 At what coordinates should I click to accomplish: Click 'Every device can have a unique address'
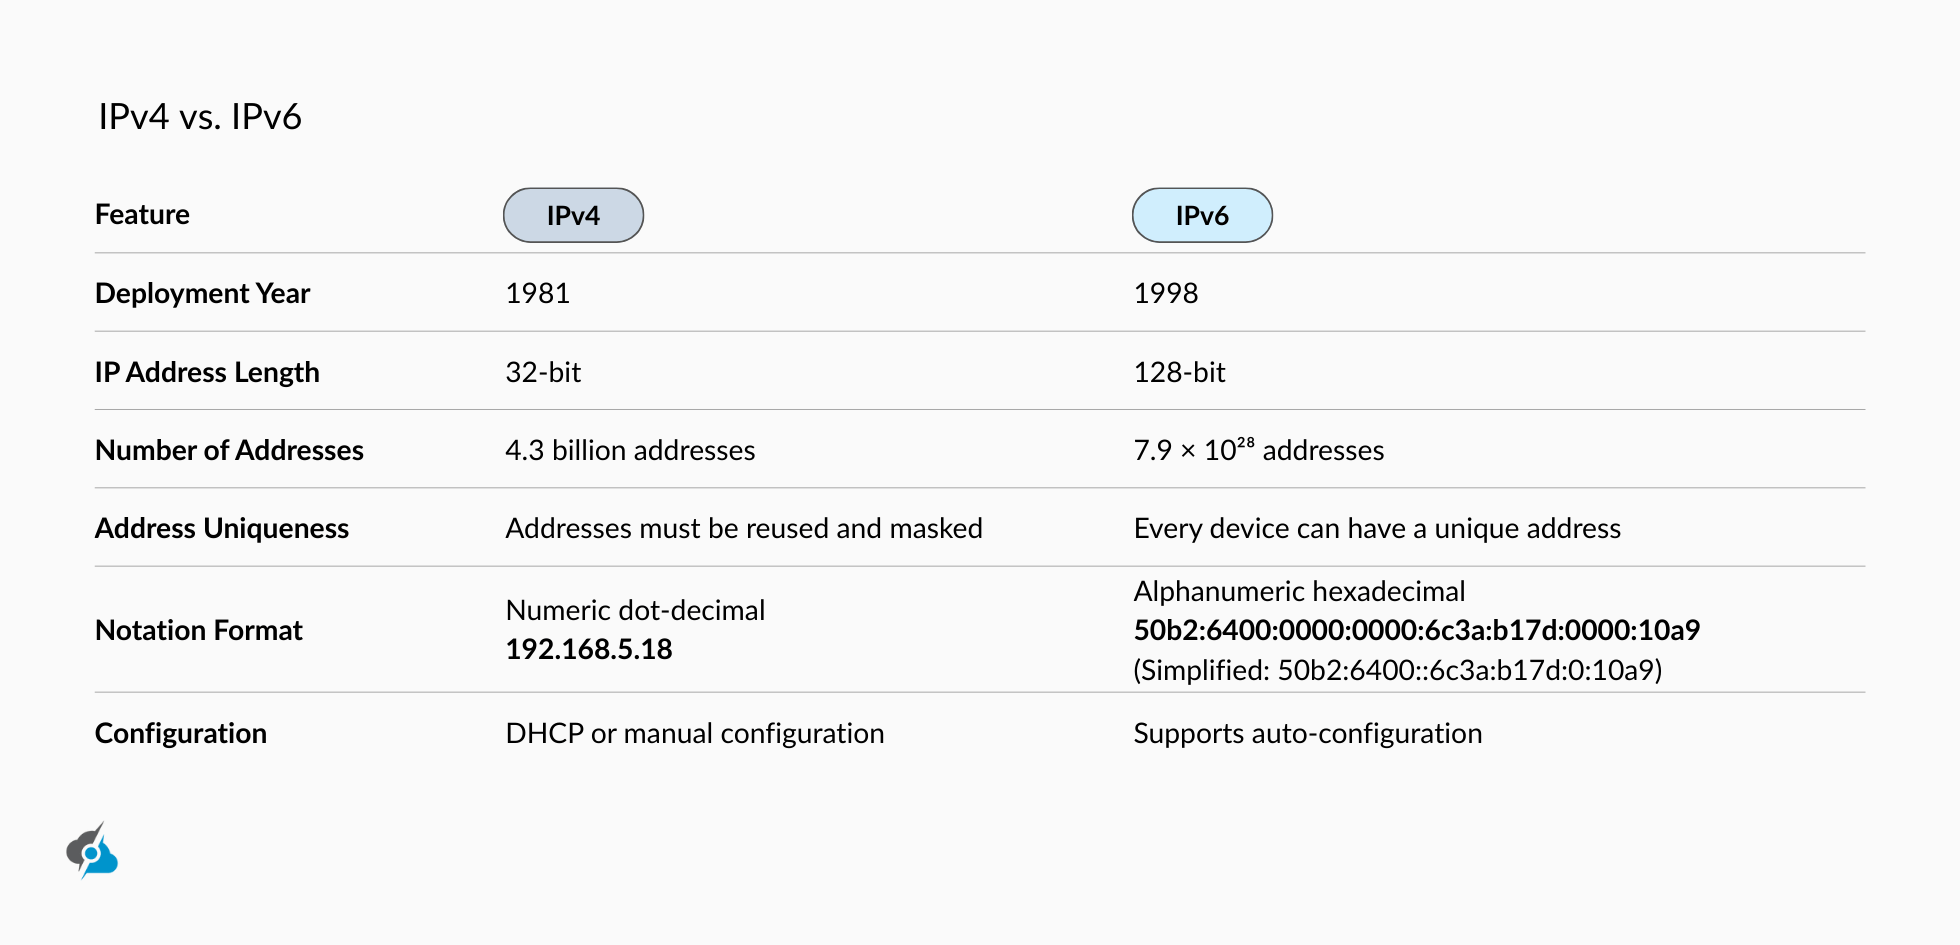[1377, 528]
